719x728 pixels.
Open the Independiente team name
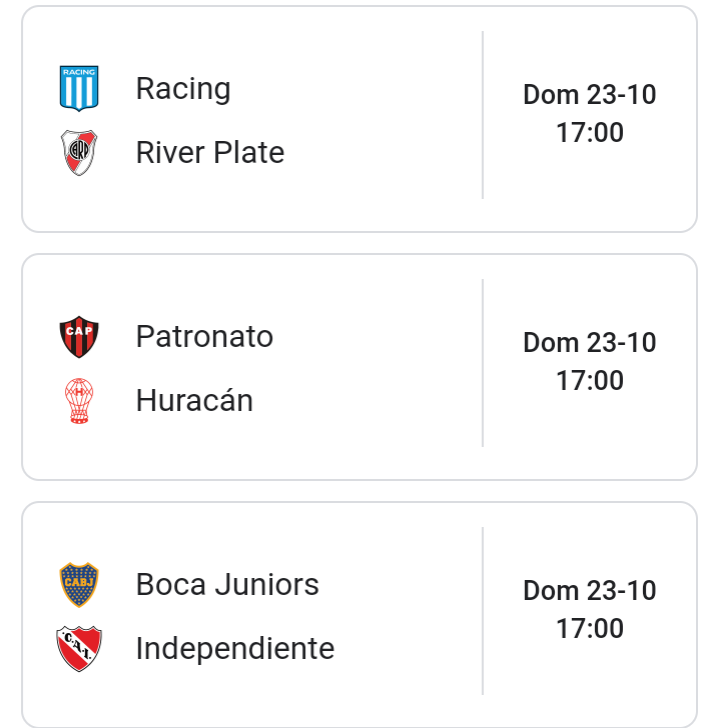[235, 649]
